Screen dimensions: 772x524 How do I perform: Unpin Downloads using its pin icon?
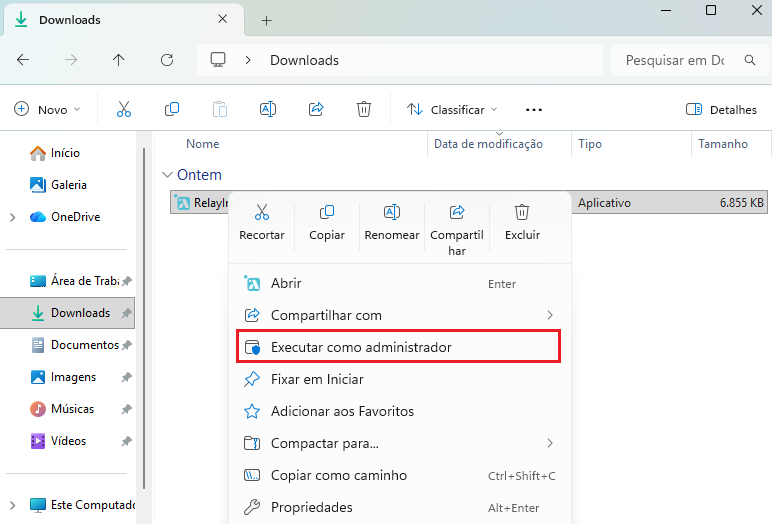127,313
